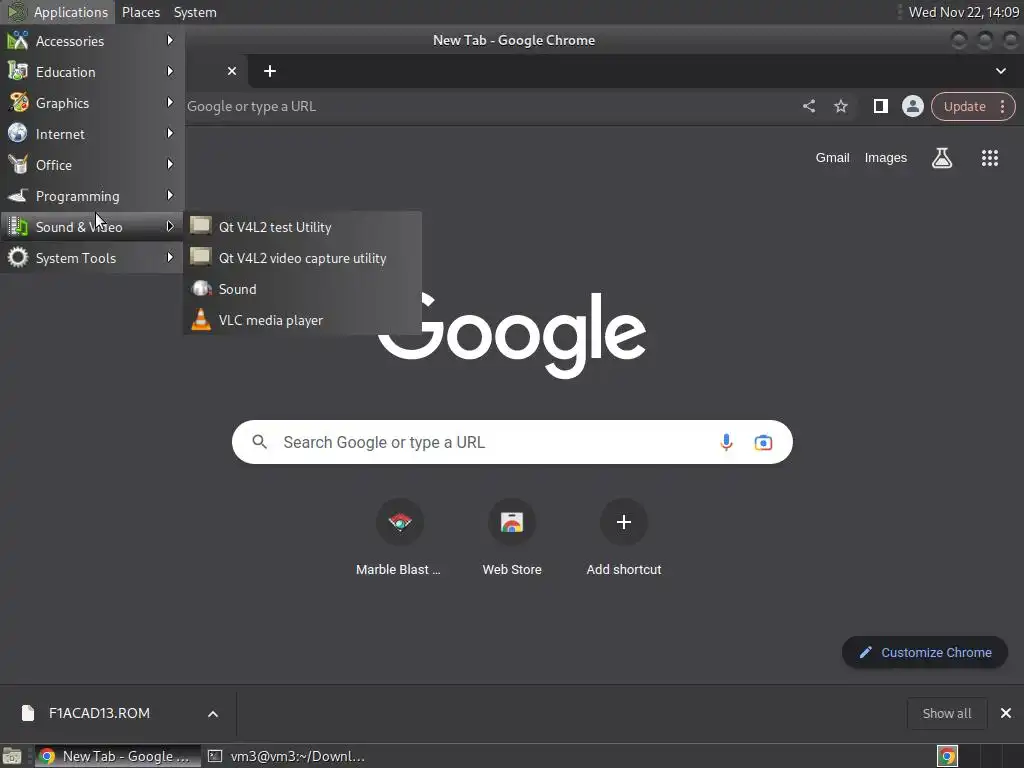
Task: Launch Qt V4L2 test Utility
Action: point(302,227)
